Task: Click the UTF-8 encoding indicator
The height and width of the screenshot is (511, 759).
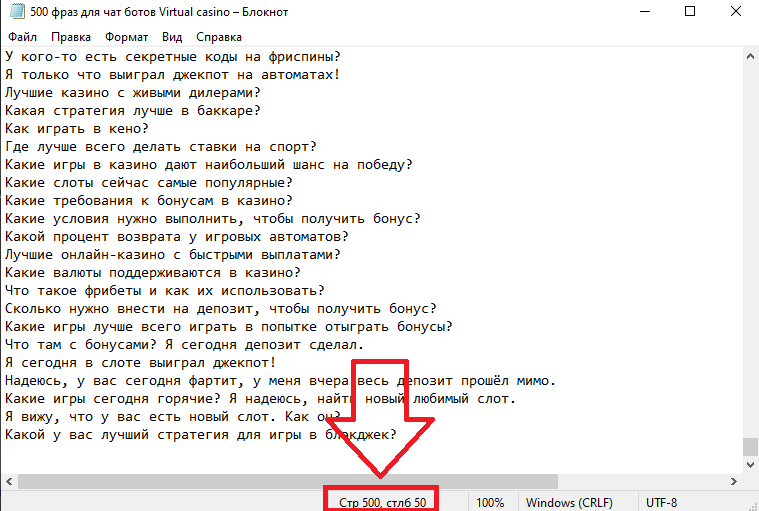Action: (x=663, y=502)
